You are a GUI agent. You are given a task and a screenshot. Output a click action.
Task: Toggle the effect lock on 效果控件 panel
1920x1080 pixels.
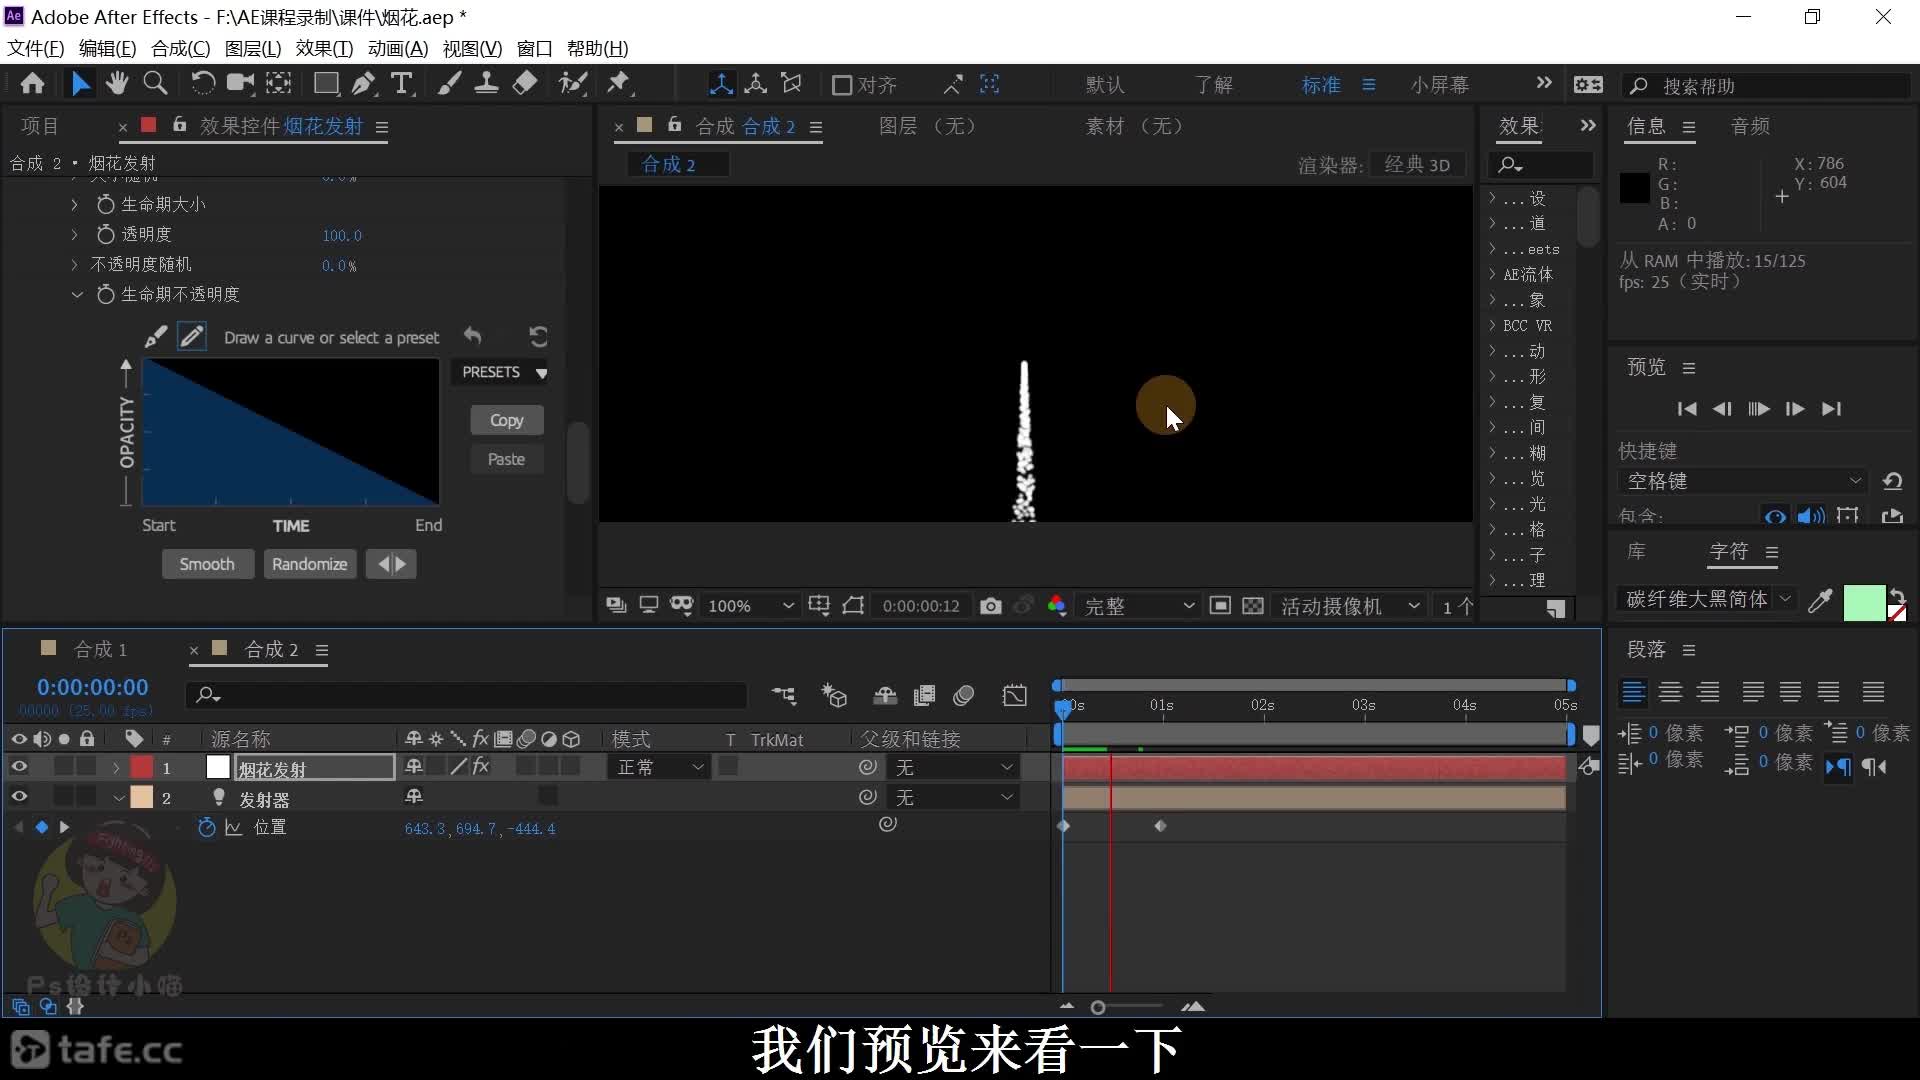(179, 125)
